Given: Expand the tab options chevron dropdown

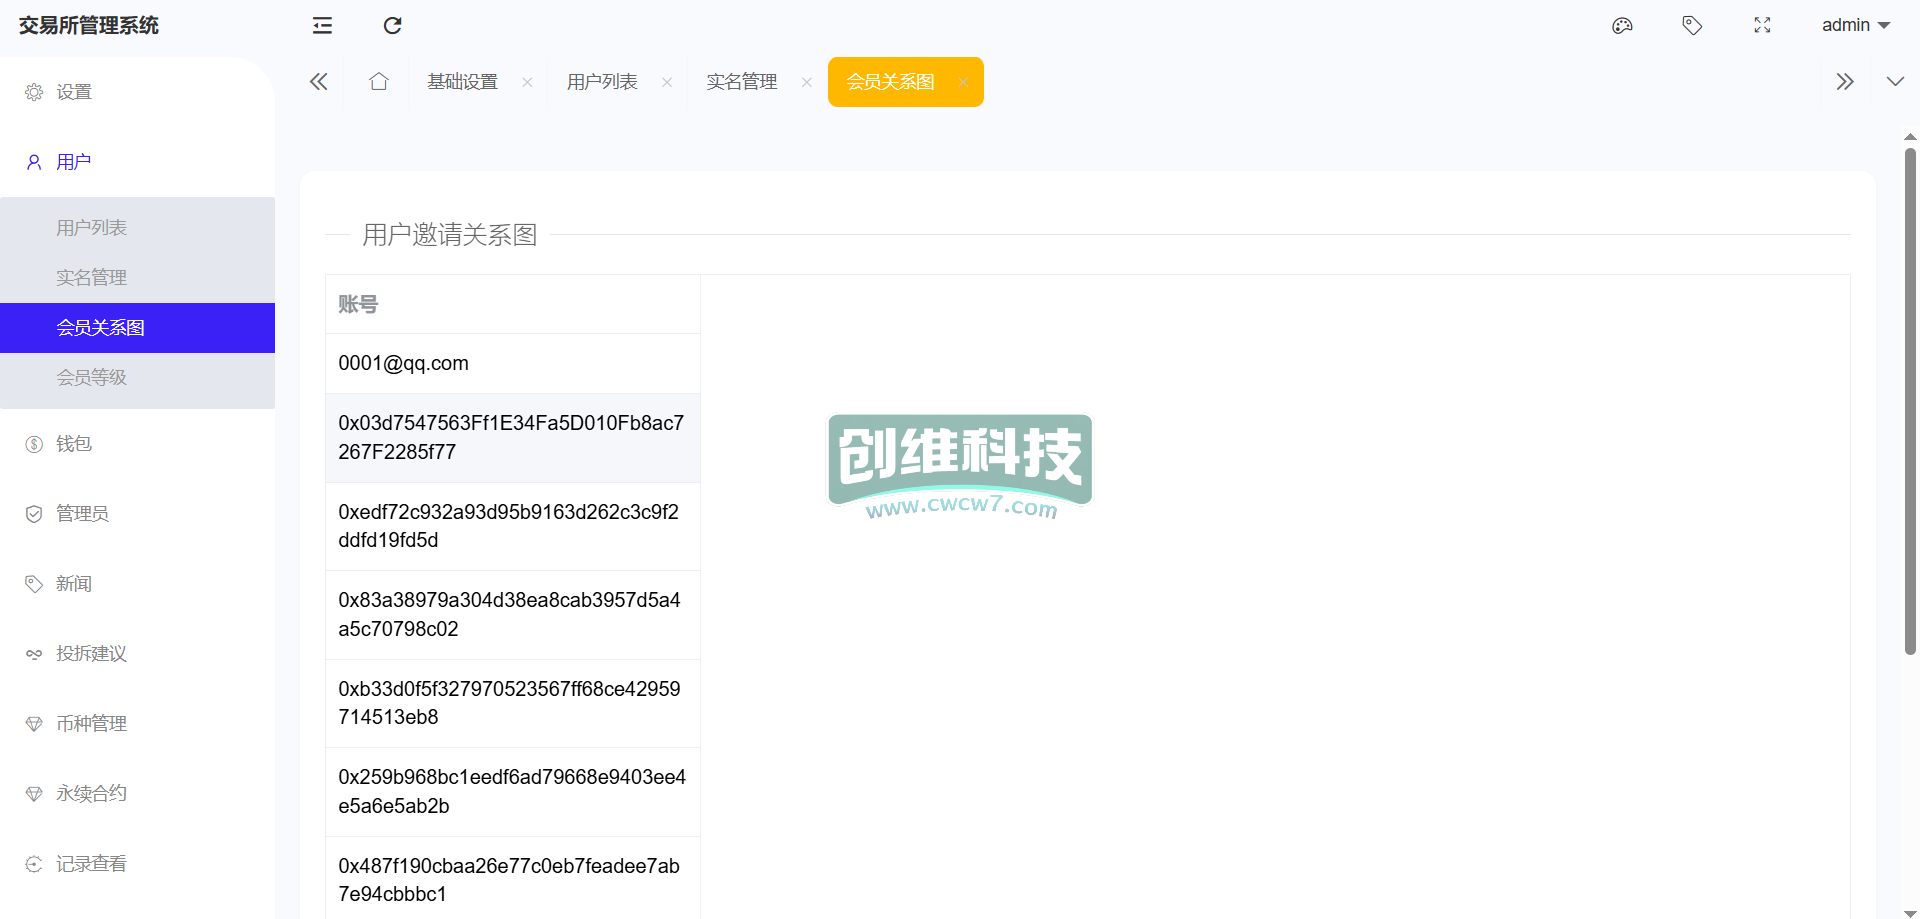Looking at the screenshot, I should [1895, 82].
